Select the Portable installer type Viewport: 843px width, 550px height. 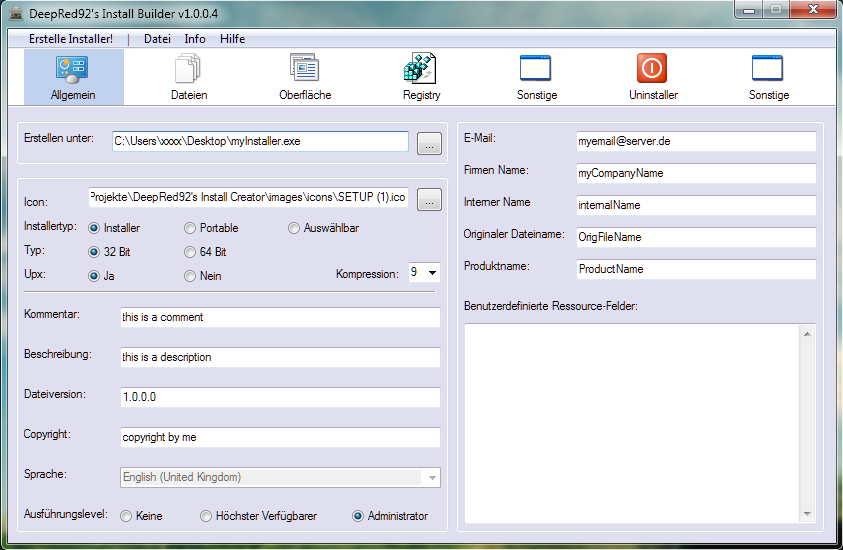click(190, 228)
